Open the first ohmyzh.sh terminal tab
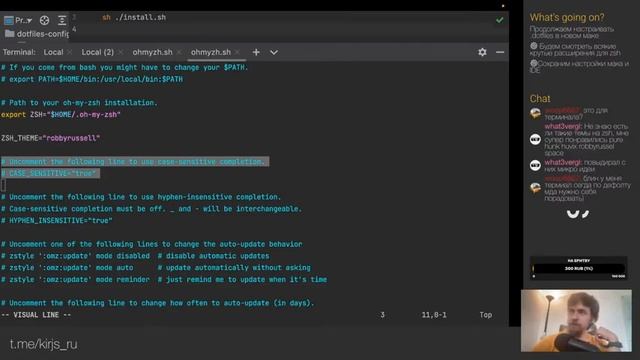Viewport: 640px width, 360px height. pyautogui.click(x=152, y=52)
